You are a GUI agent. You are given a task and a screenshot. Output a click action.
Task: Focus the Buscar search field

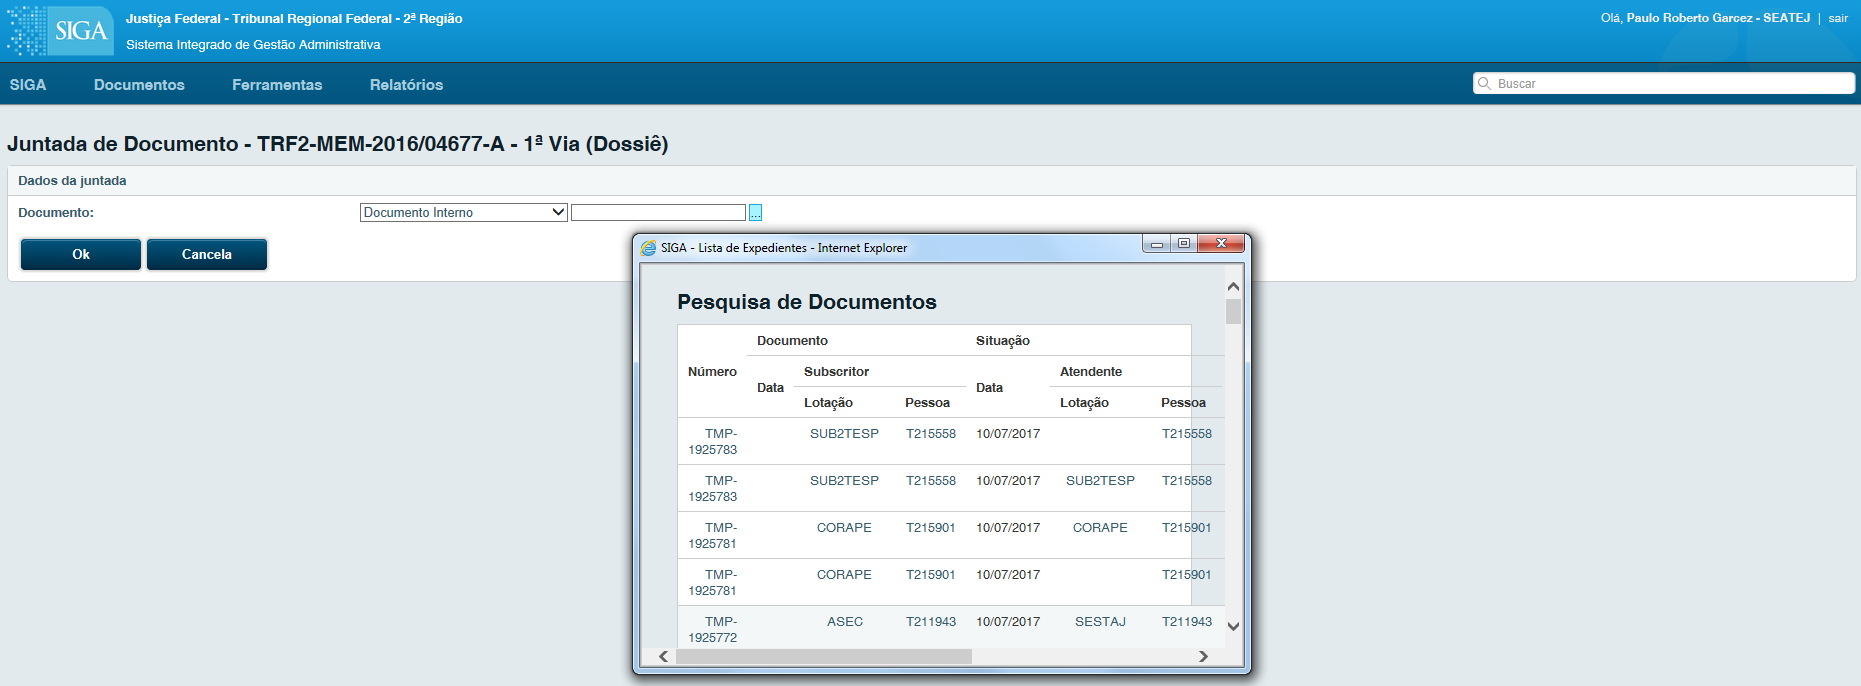tap(1664, 83)
